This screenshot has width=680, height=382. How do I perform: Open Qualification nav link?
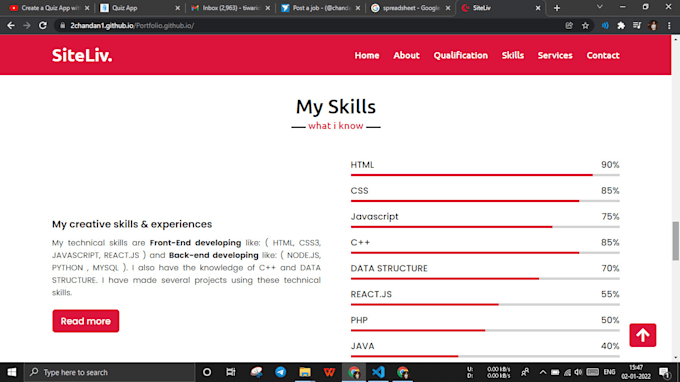[x=461, y=56]
